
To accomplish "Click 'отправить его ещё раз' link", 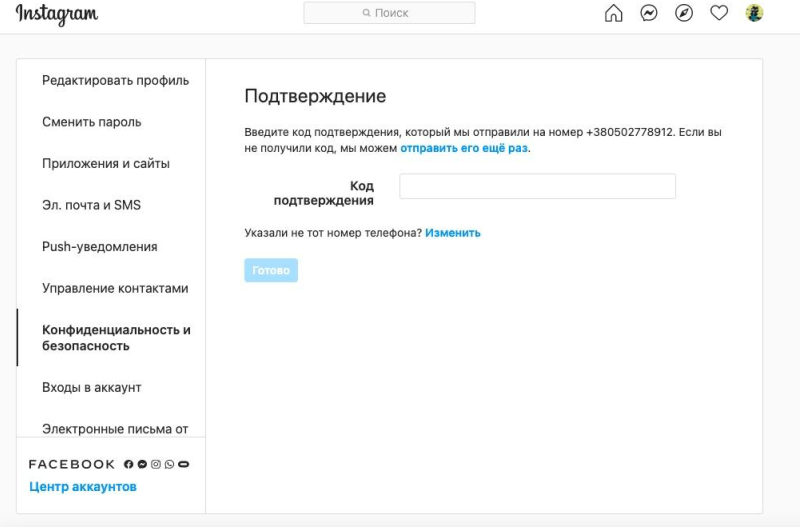I will tap(464, 148).
